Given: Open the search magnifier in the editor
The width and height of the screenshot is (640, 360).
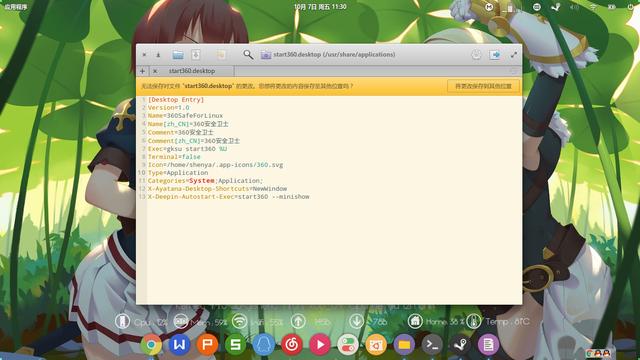Looking at the screenshot, I should [248, 54].
